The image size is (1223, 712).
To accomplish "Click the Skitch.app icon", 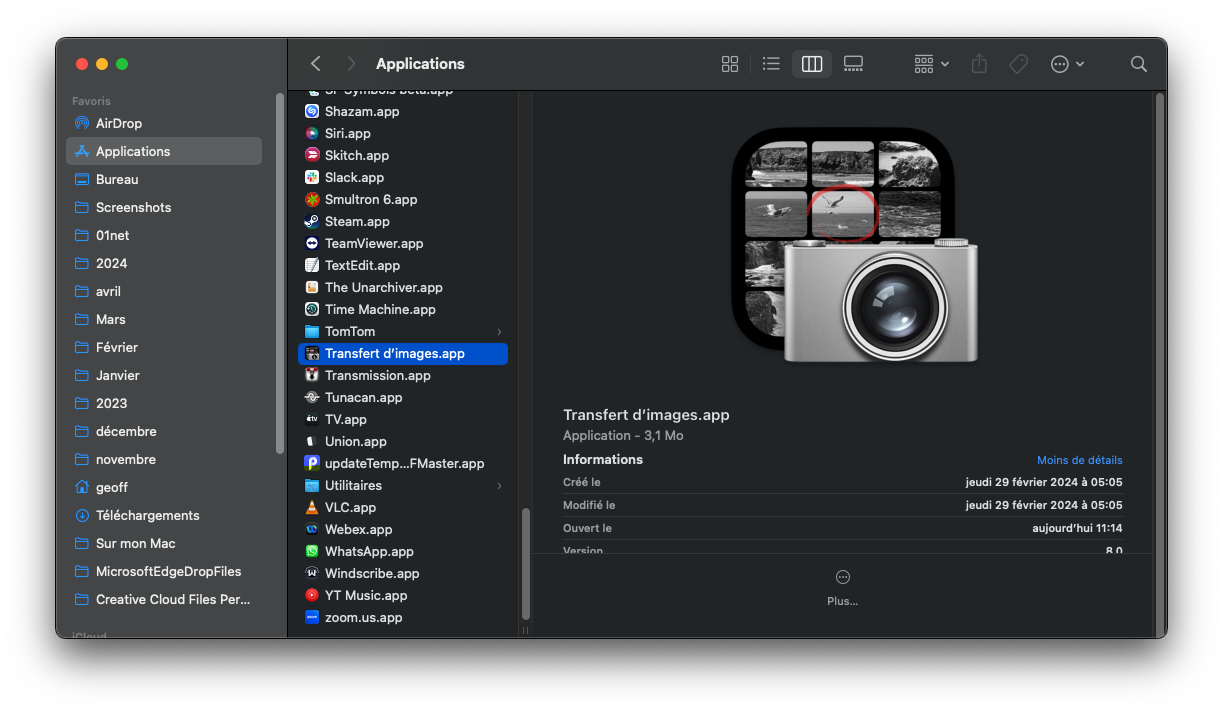I will coord(312,155).
